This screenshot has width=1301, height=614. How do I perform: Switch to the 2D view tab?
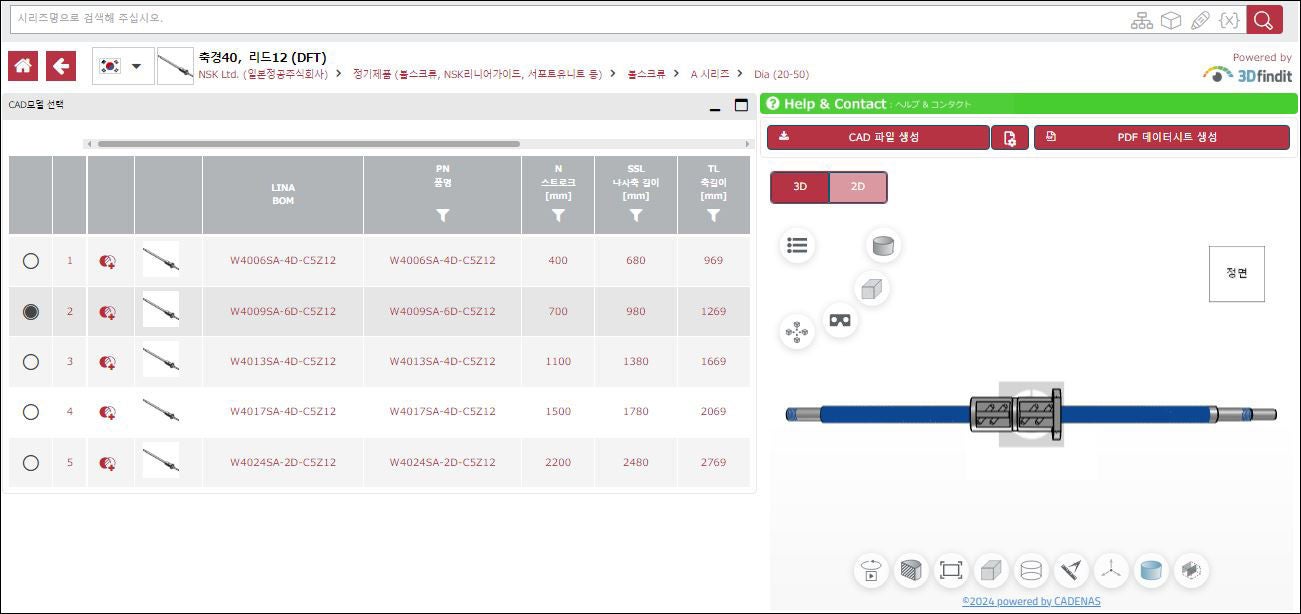coord(858,187)
